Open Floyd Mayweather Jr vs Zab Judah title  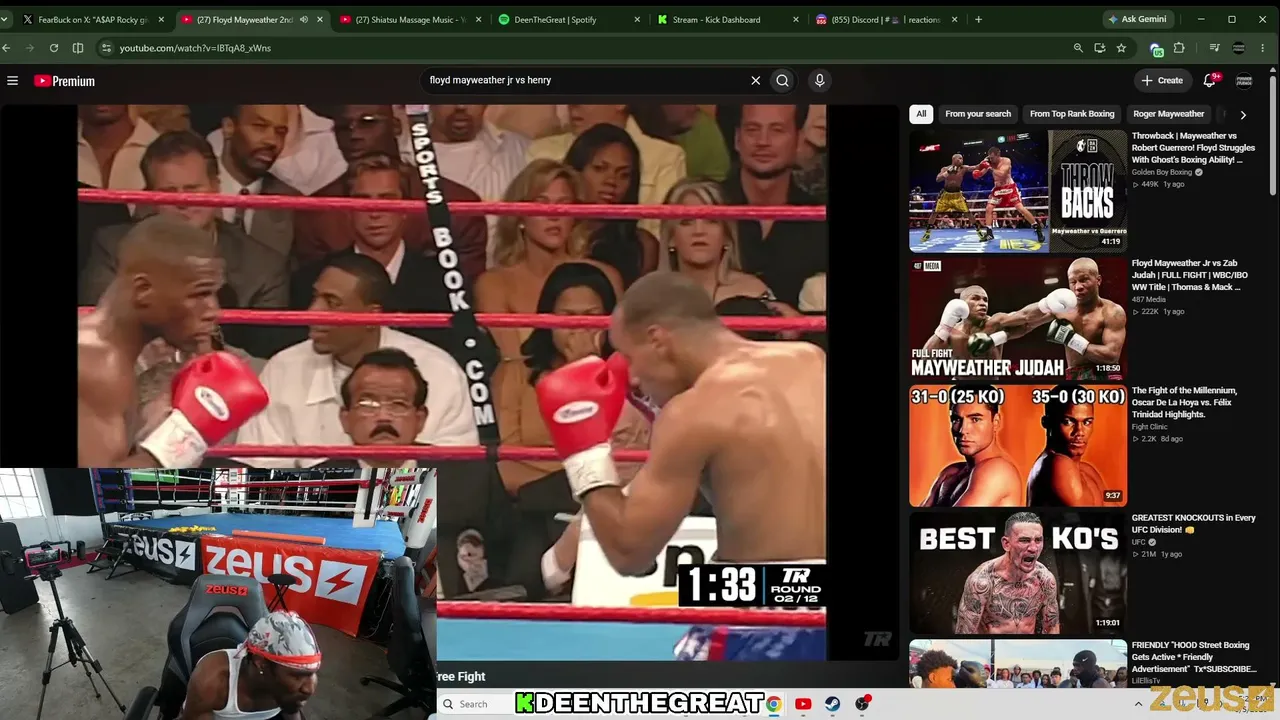tap(1191, 275)
